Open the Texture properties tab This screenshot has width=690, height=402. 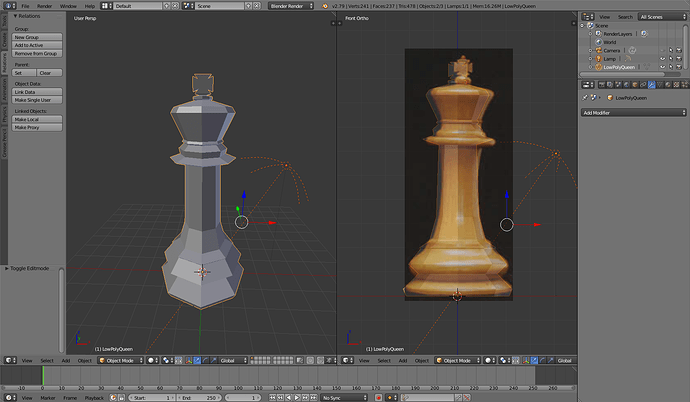coord(676,85)
